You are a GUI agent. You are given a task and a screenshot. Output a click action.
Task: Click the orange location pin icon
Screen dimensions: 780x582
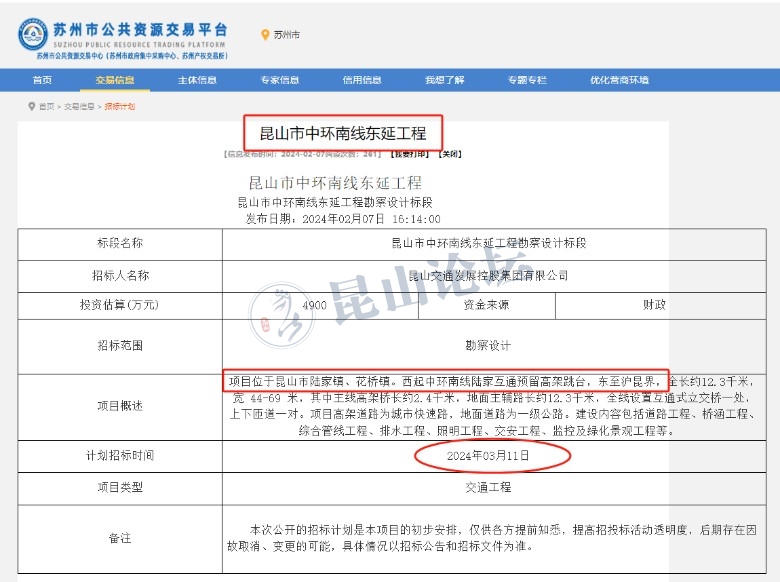[264, 35]
